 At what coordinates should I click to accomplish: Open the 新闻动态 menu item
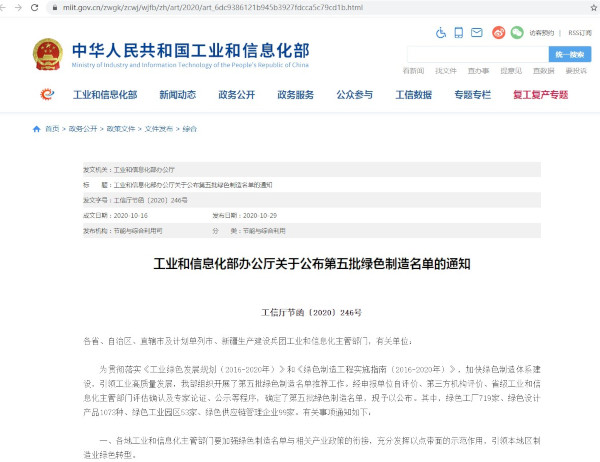178,95
